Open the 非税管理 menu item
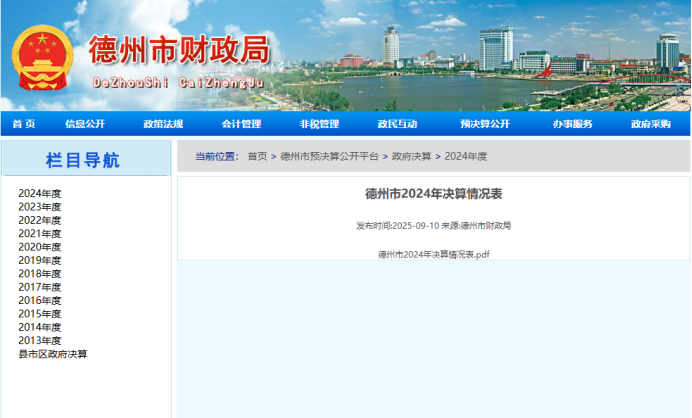692x418 pixels. tap(319, 124)
